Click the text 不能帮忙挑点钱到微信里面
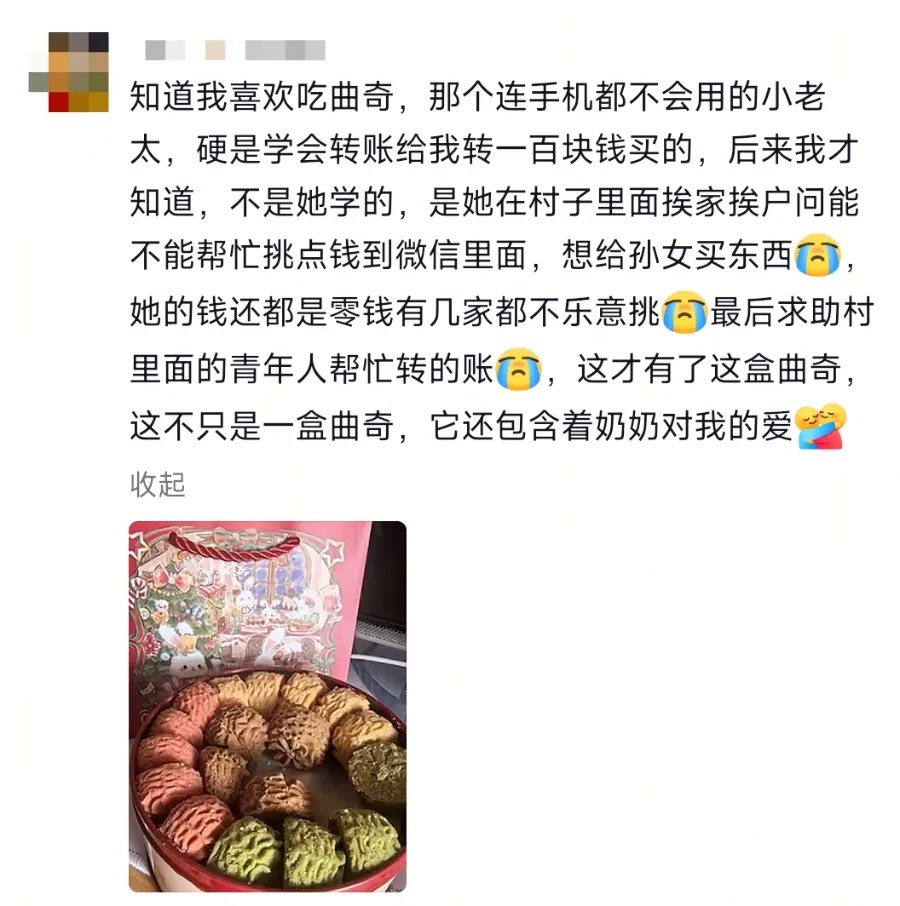 pos(329,255)
